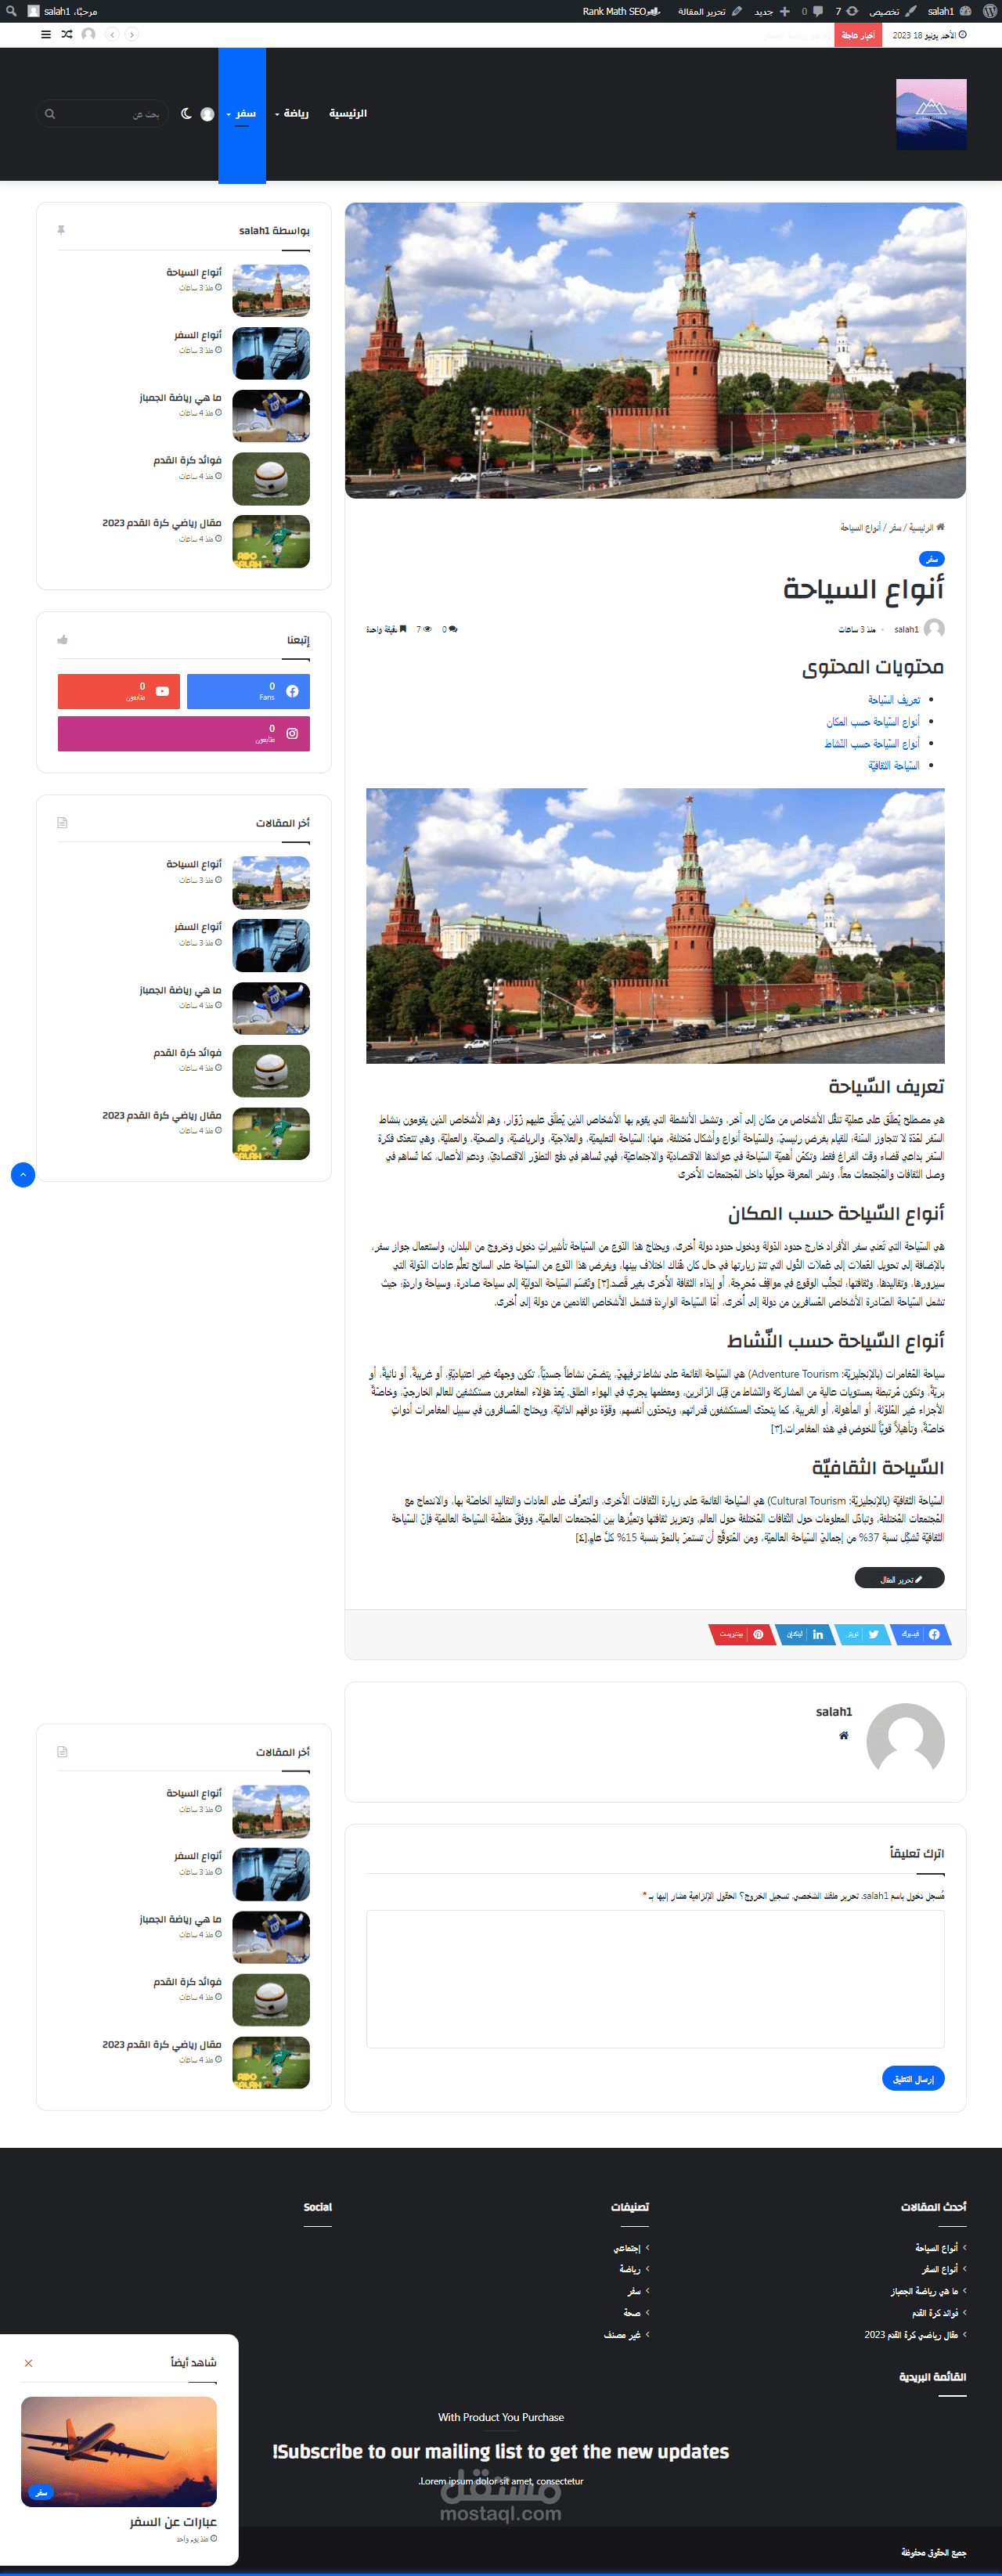This screenshot has height=2576, width=1002.
Task: Close the شاهد أيضاً popup
Action: point(28,2363)
